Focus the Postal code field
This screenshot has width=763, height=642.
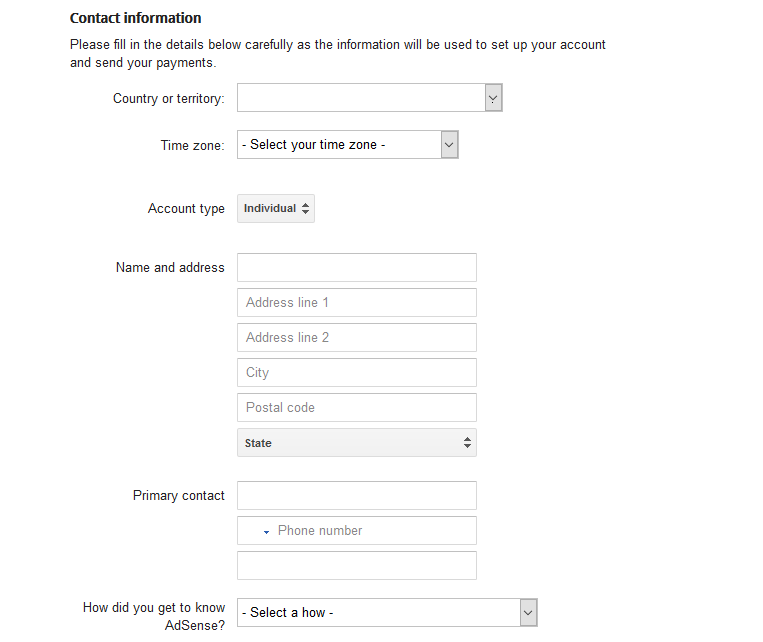pyautogui.click(x=356, y=407)
